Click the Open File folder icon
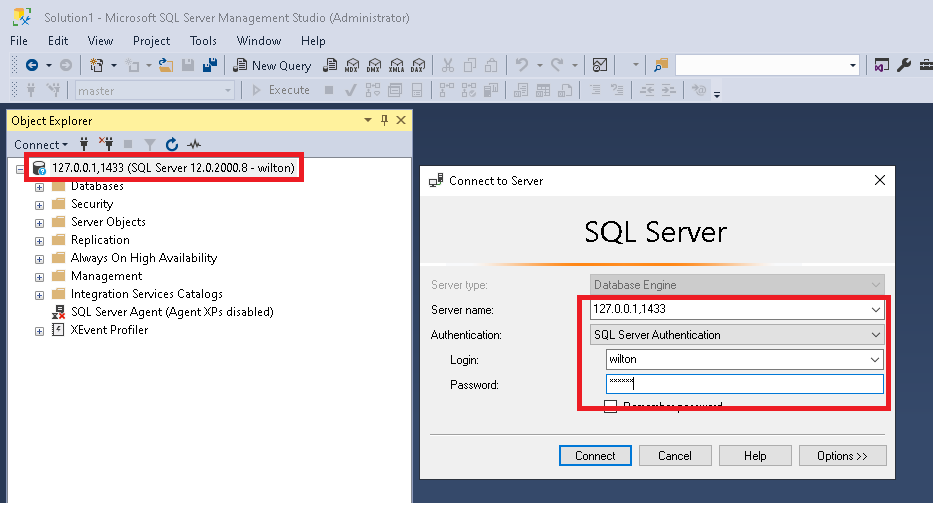Screen dimensions: 933x506 pos(165,65)
